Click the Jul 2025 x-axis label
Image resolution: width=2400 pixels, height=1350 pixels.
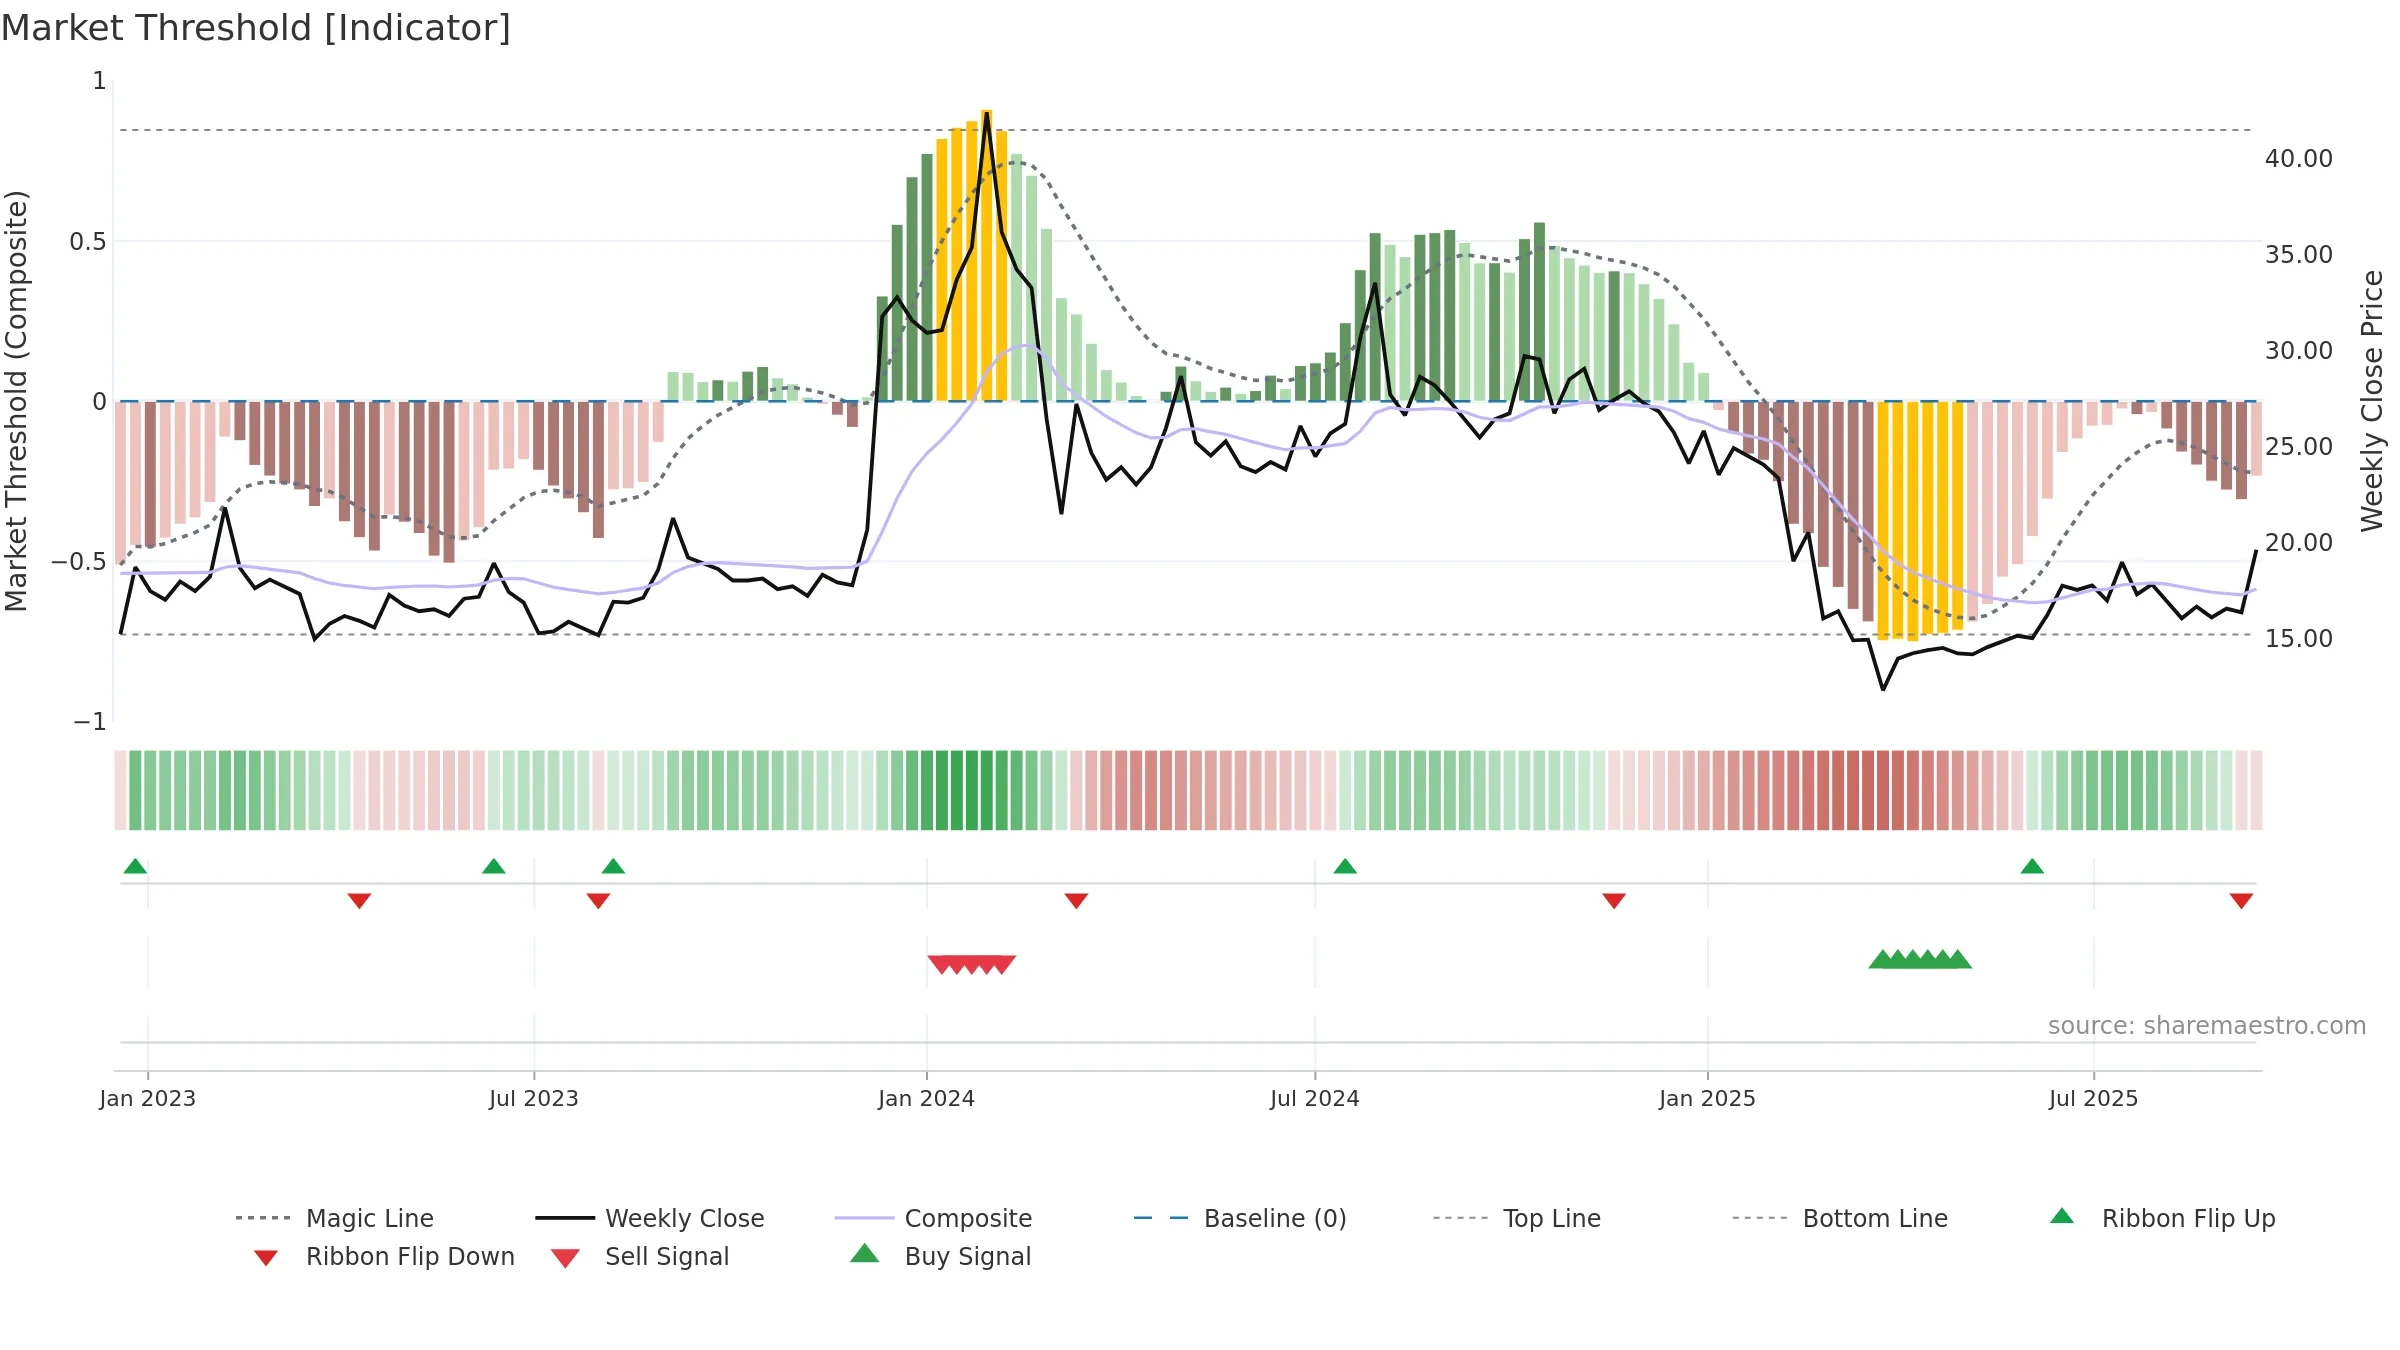(2093, 1098)
